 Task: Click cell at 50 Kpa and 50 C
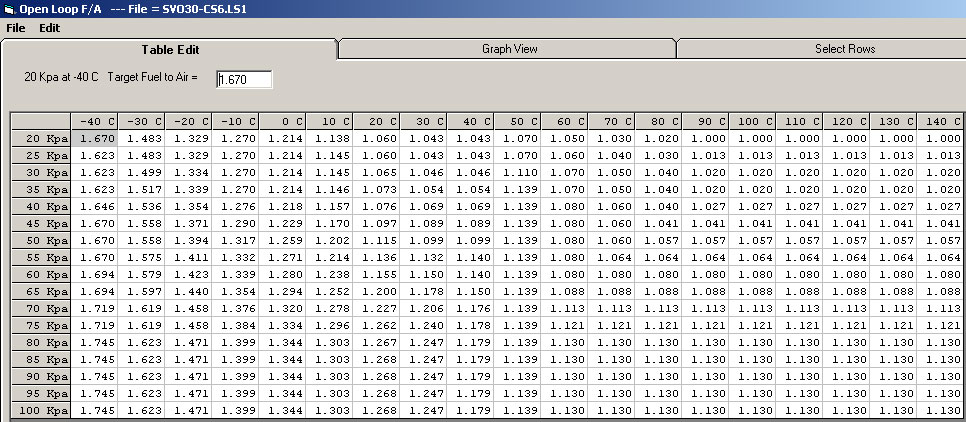pos(518,240)
